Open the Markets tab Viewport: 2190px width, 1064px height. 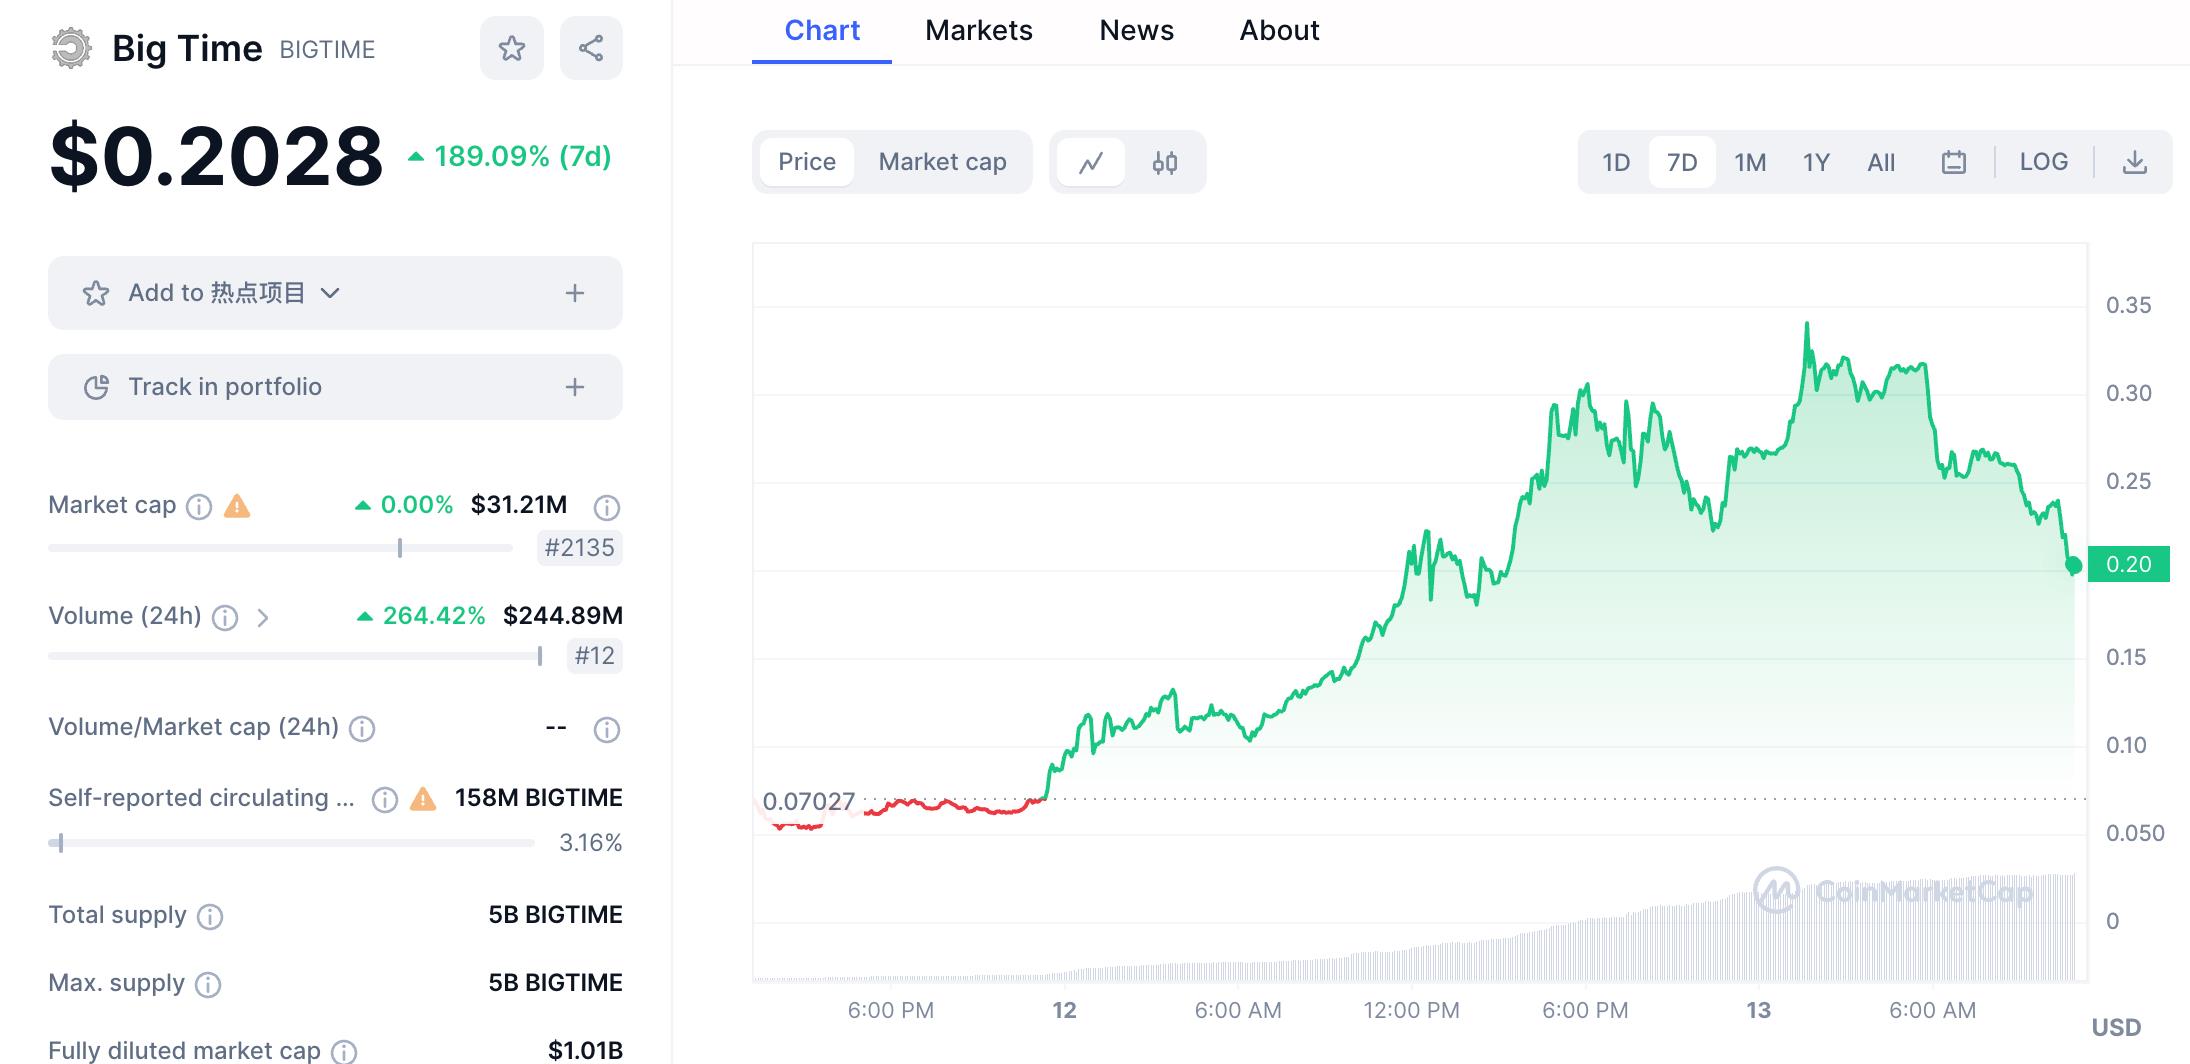click(978, 31)
